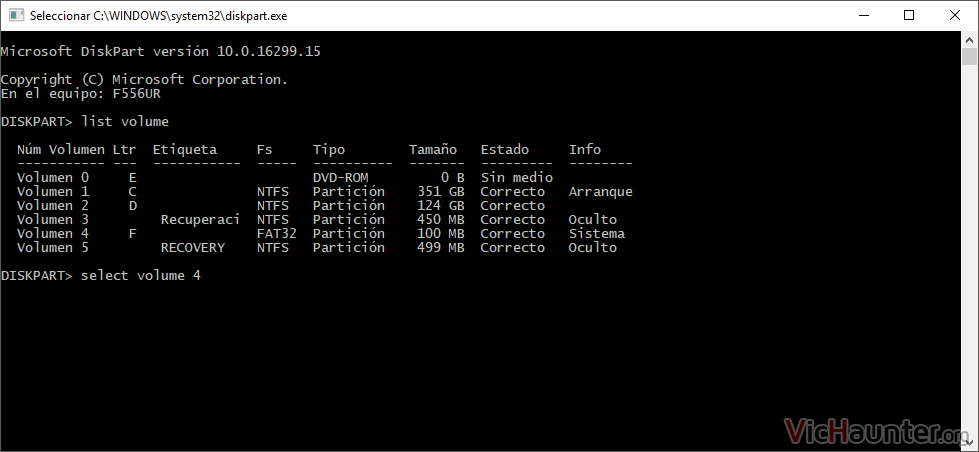This screenshot has width=979, height=452.
Task: Click the 'Copyright (C) Microsoft Corporation.' line
Action: (145, 79)
